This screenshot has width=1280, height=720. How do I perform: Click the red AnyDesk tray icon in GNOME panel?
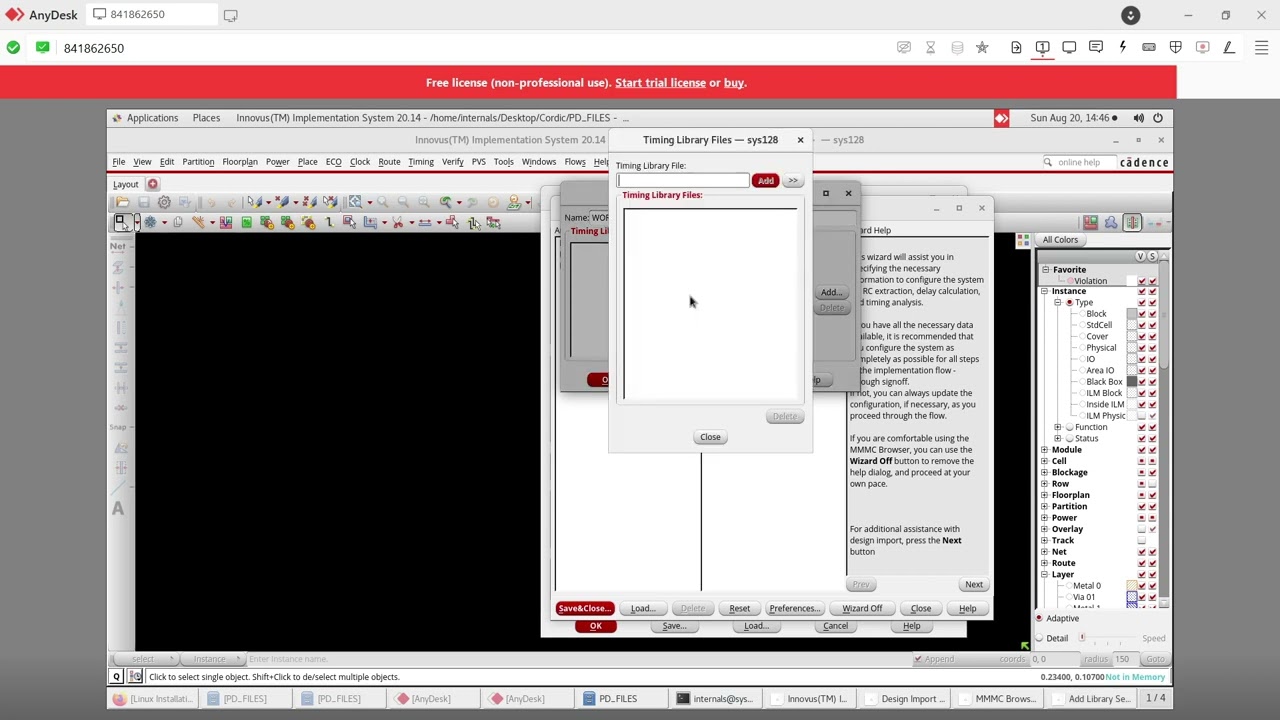coord(1001,118)
